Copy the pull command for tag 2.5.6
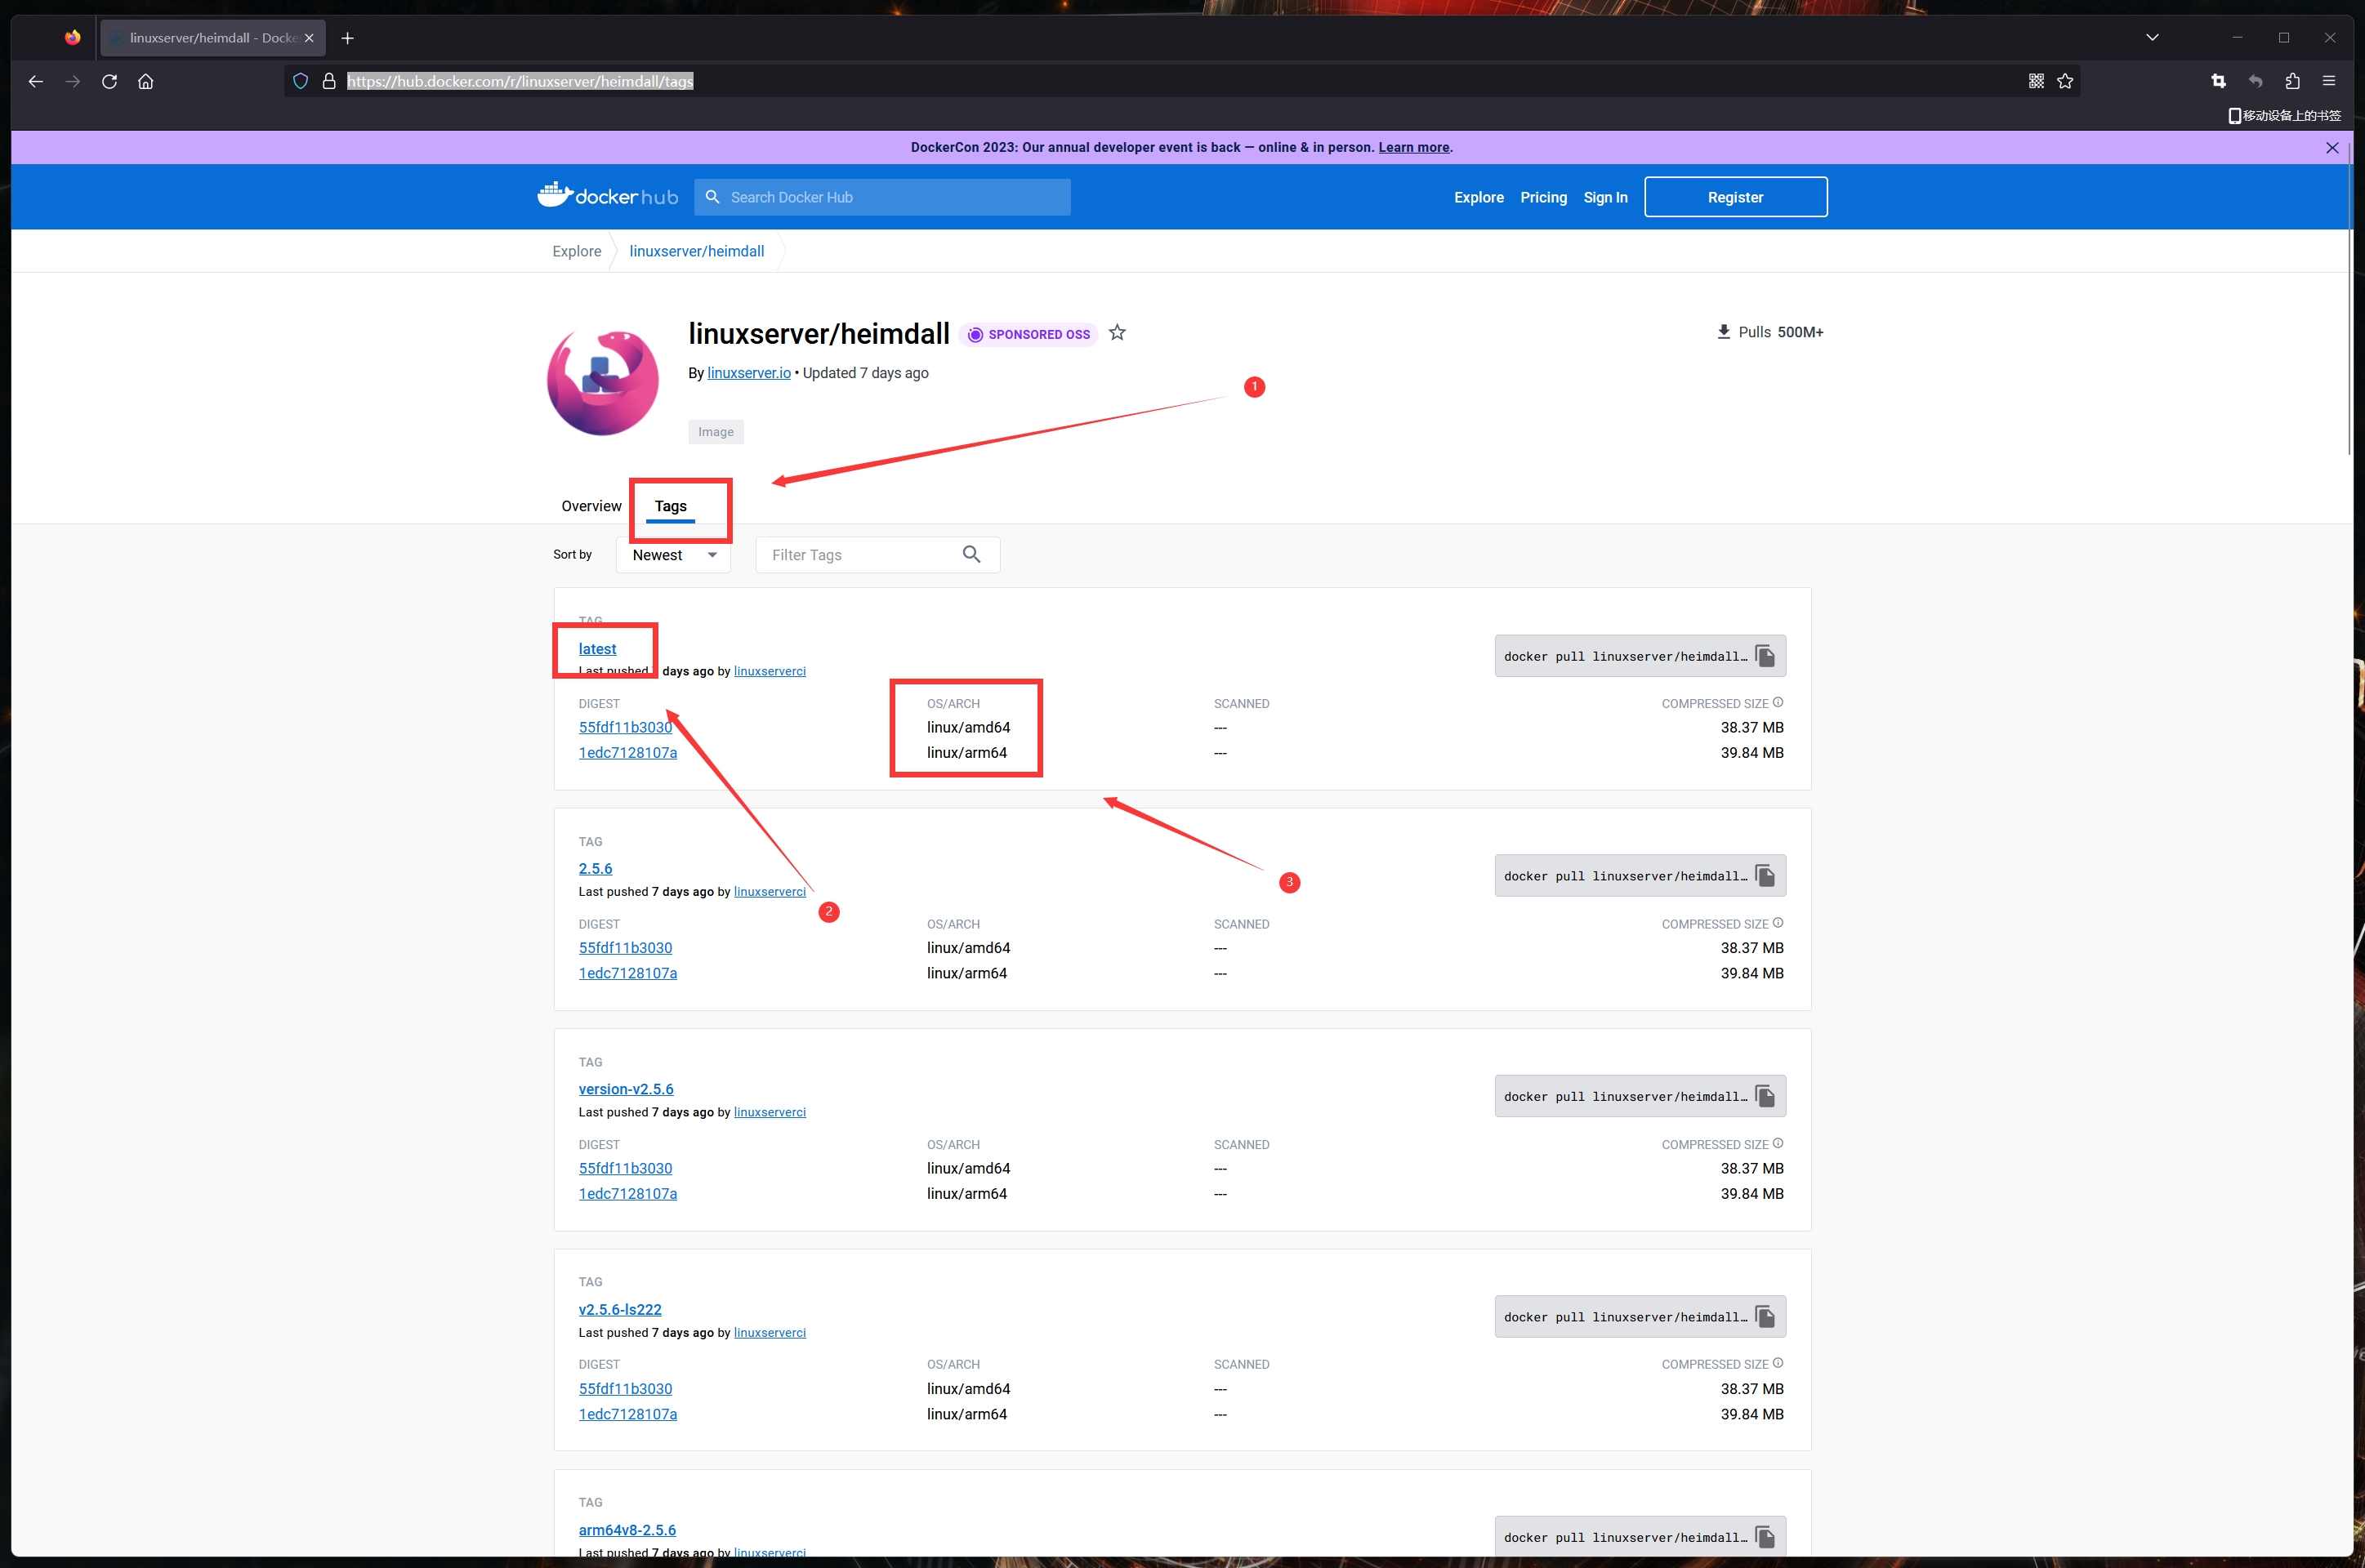 click(x=1765, y=876)
